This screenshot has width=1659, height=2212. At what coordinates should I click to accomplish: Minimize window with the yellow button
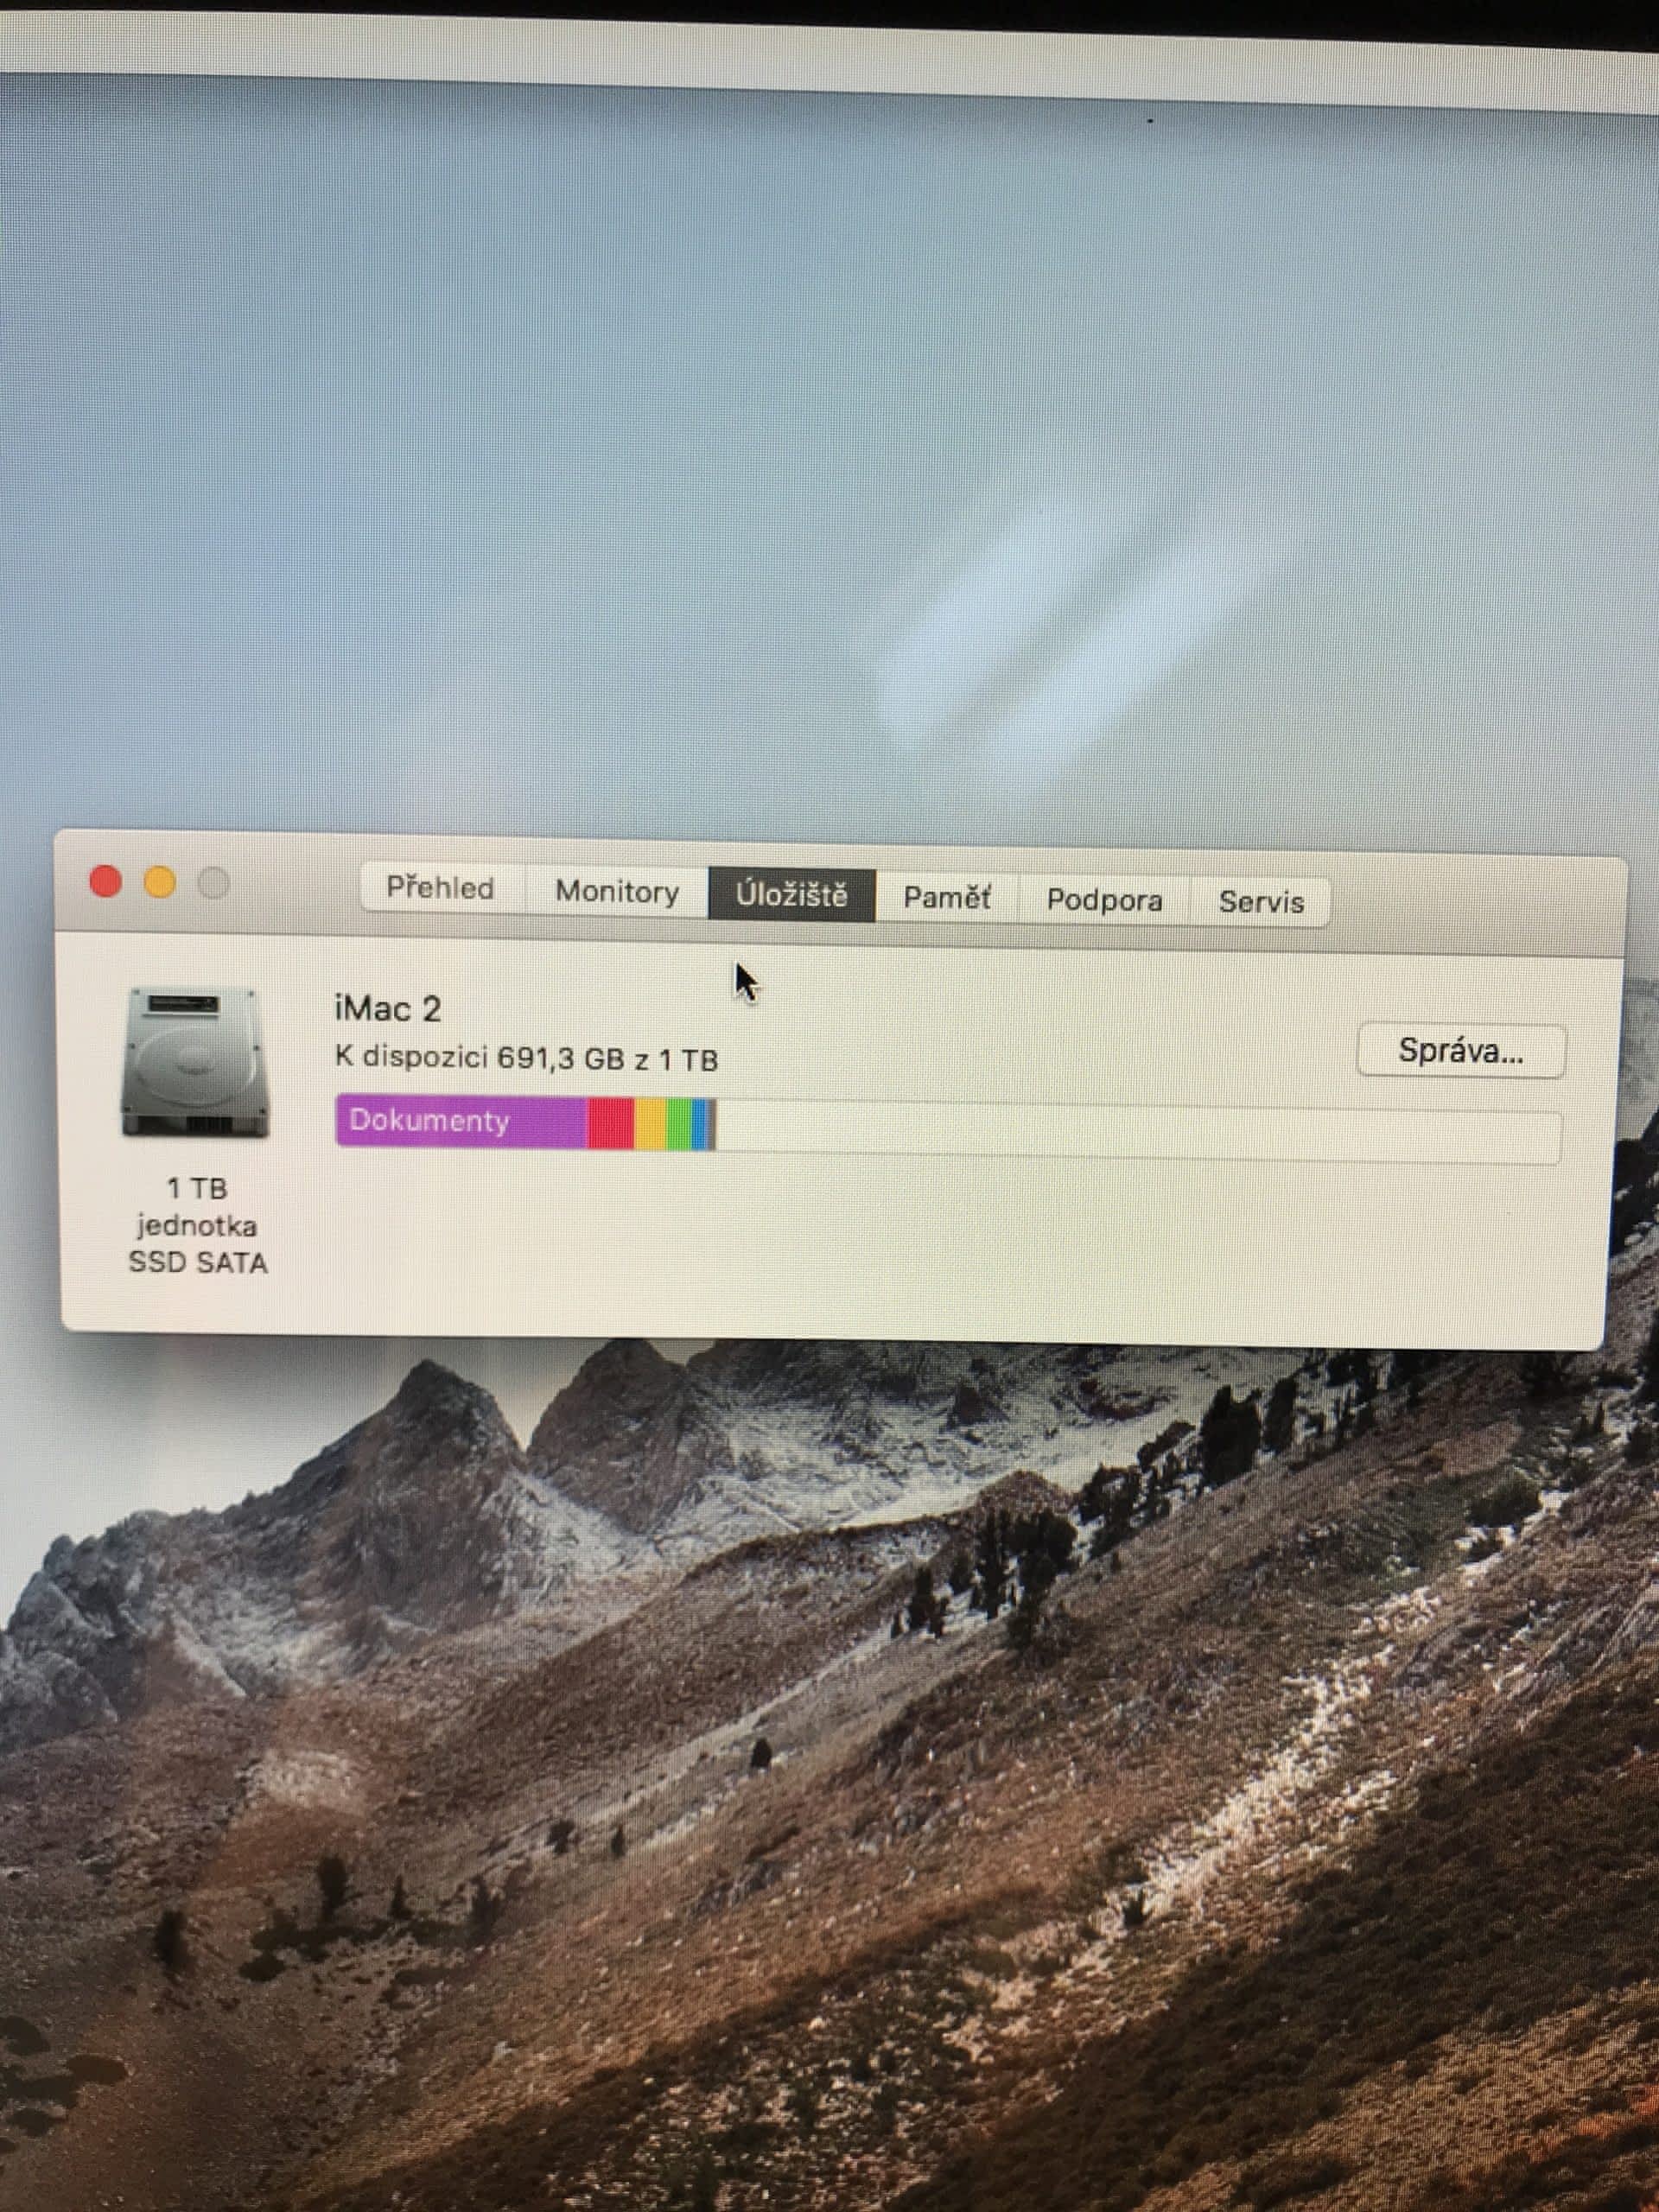160,883
